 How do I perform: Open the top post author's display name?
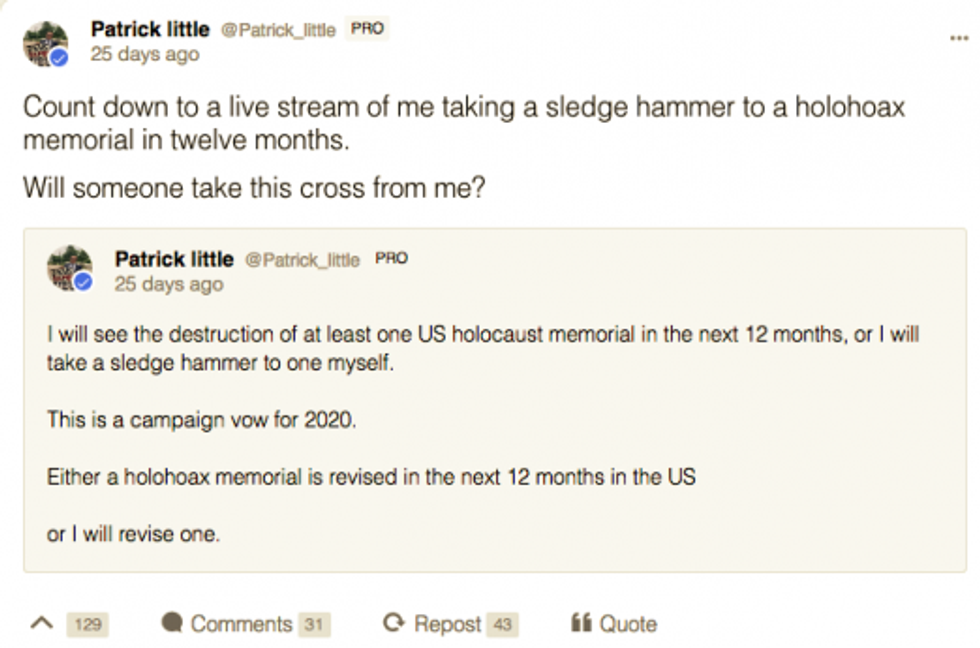pos(150,29)
